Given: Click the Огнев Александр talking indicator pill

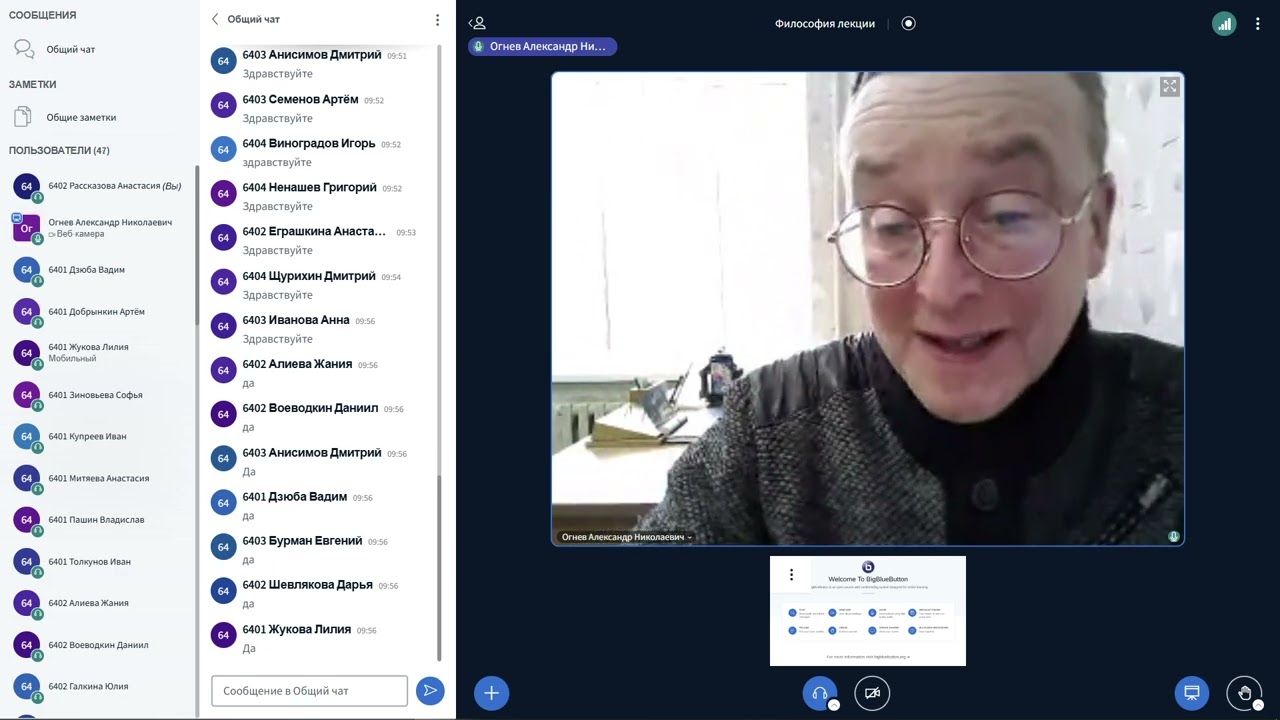Looking at the screenshot, I should click(x=542, y=46).
